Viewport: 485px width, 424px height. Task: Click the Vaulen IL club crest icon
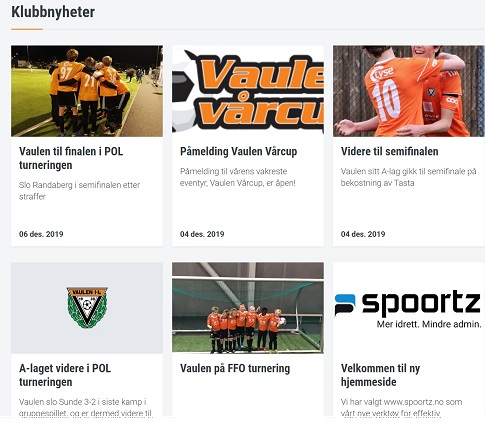pyautogui.click(x=87, y=307)
